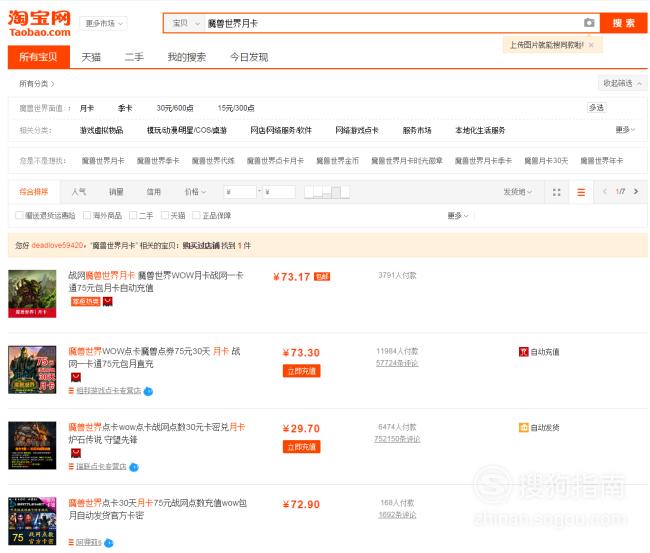Click the 多选 button
The width and height of the screenshot is (650, 553).
(x=597, y=108)
